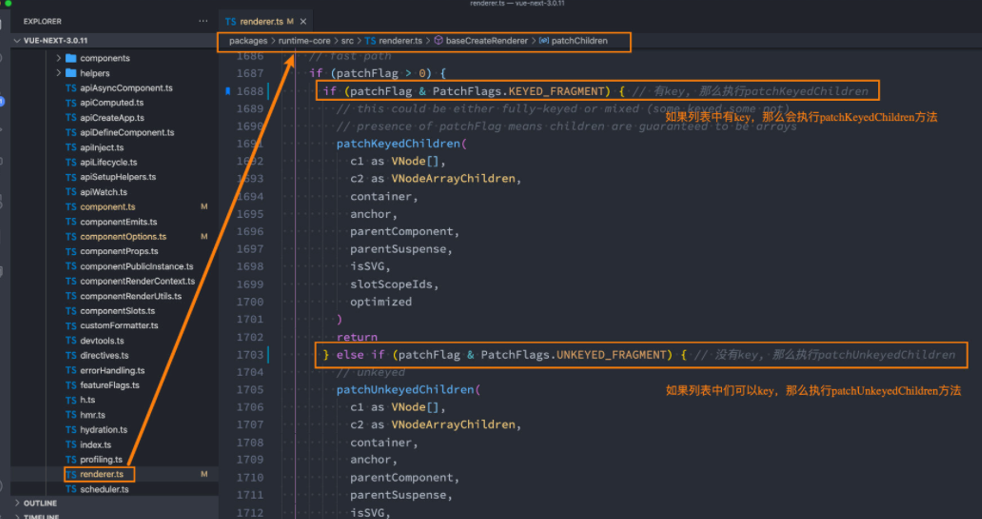Open profiling.ts file
This screenshot has width=982, height=519.
101,459
